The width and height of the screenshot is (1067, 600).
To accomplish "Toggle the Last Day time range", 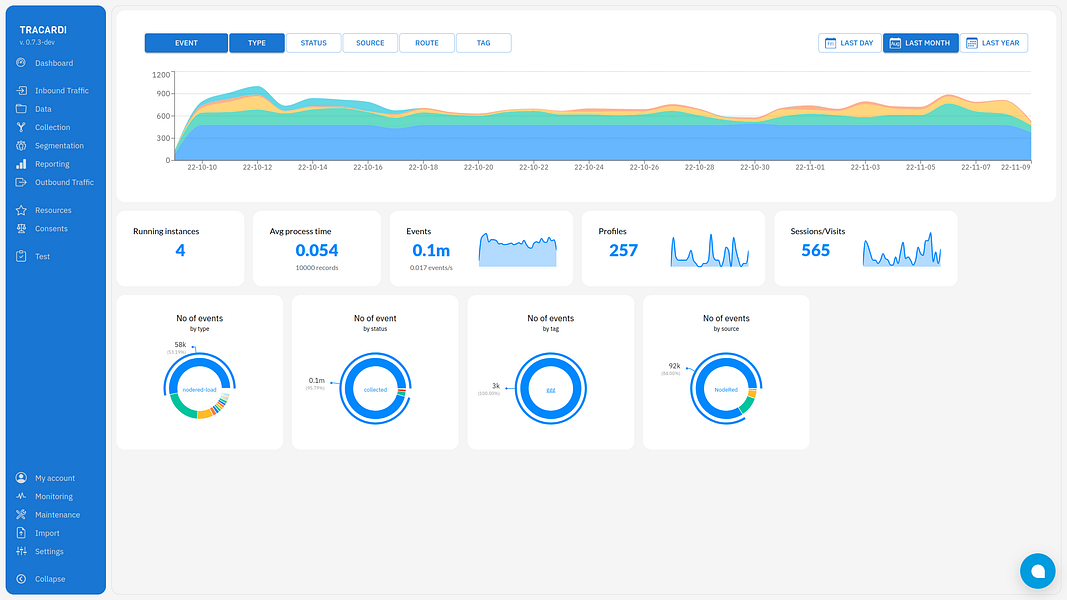I will click(849, 43).
